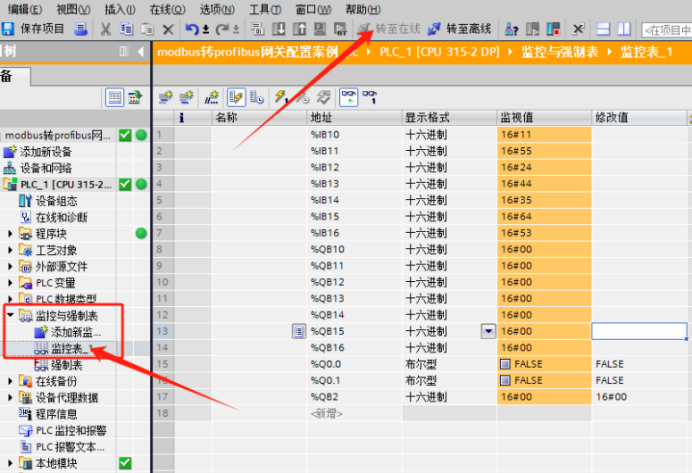The height and width of the screenshot is (473, 692).
Task: Split editor area horizontally icon
Action: click(603, 29)
